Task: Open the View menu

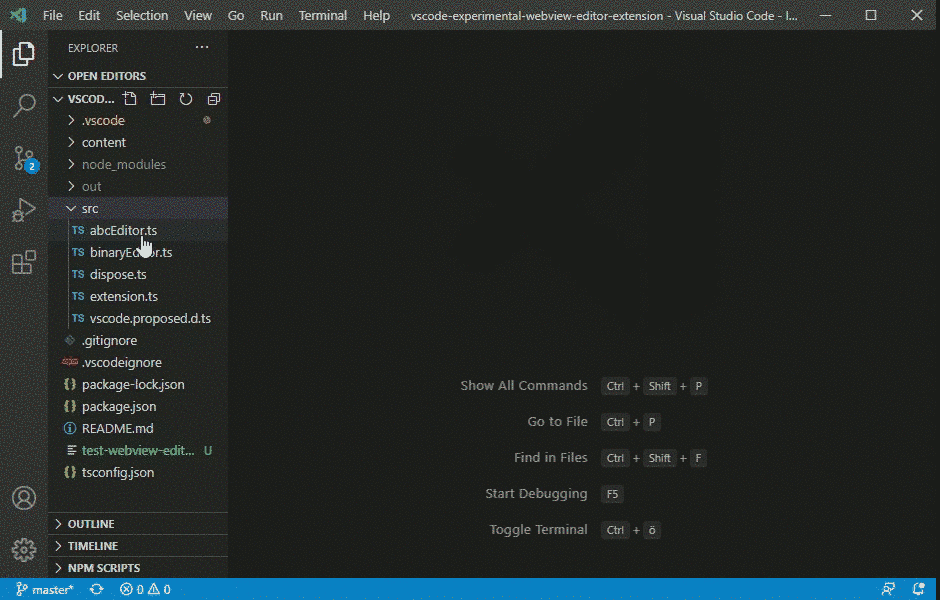Action: (x=198, y=16)
